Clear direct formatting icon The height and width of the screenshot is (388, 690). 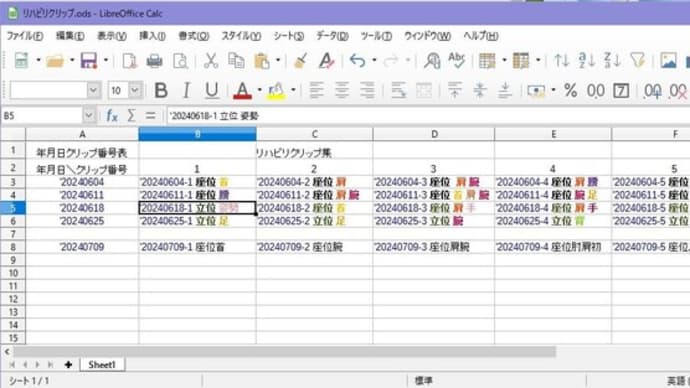pyautogui.click(x=327, y=61)
